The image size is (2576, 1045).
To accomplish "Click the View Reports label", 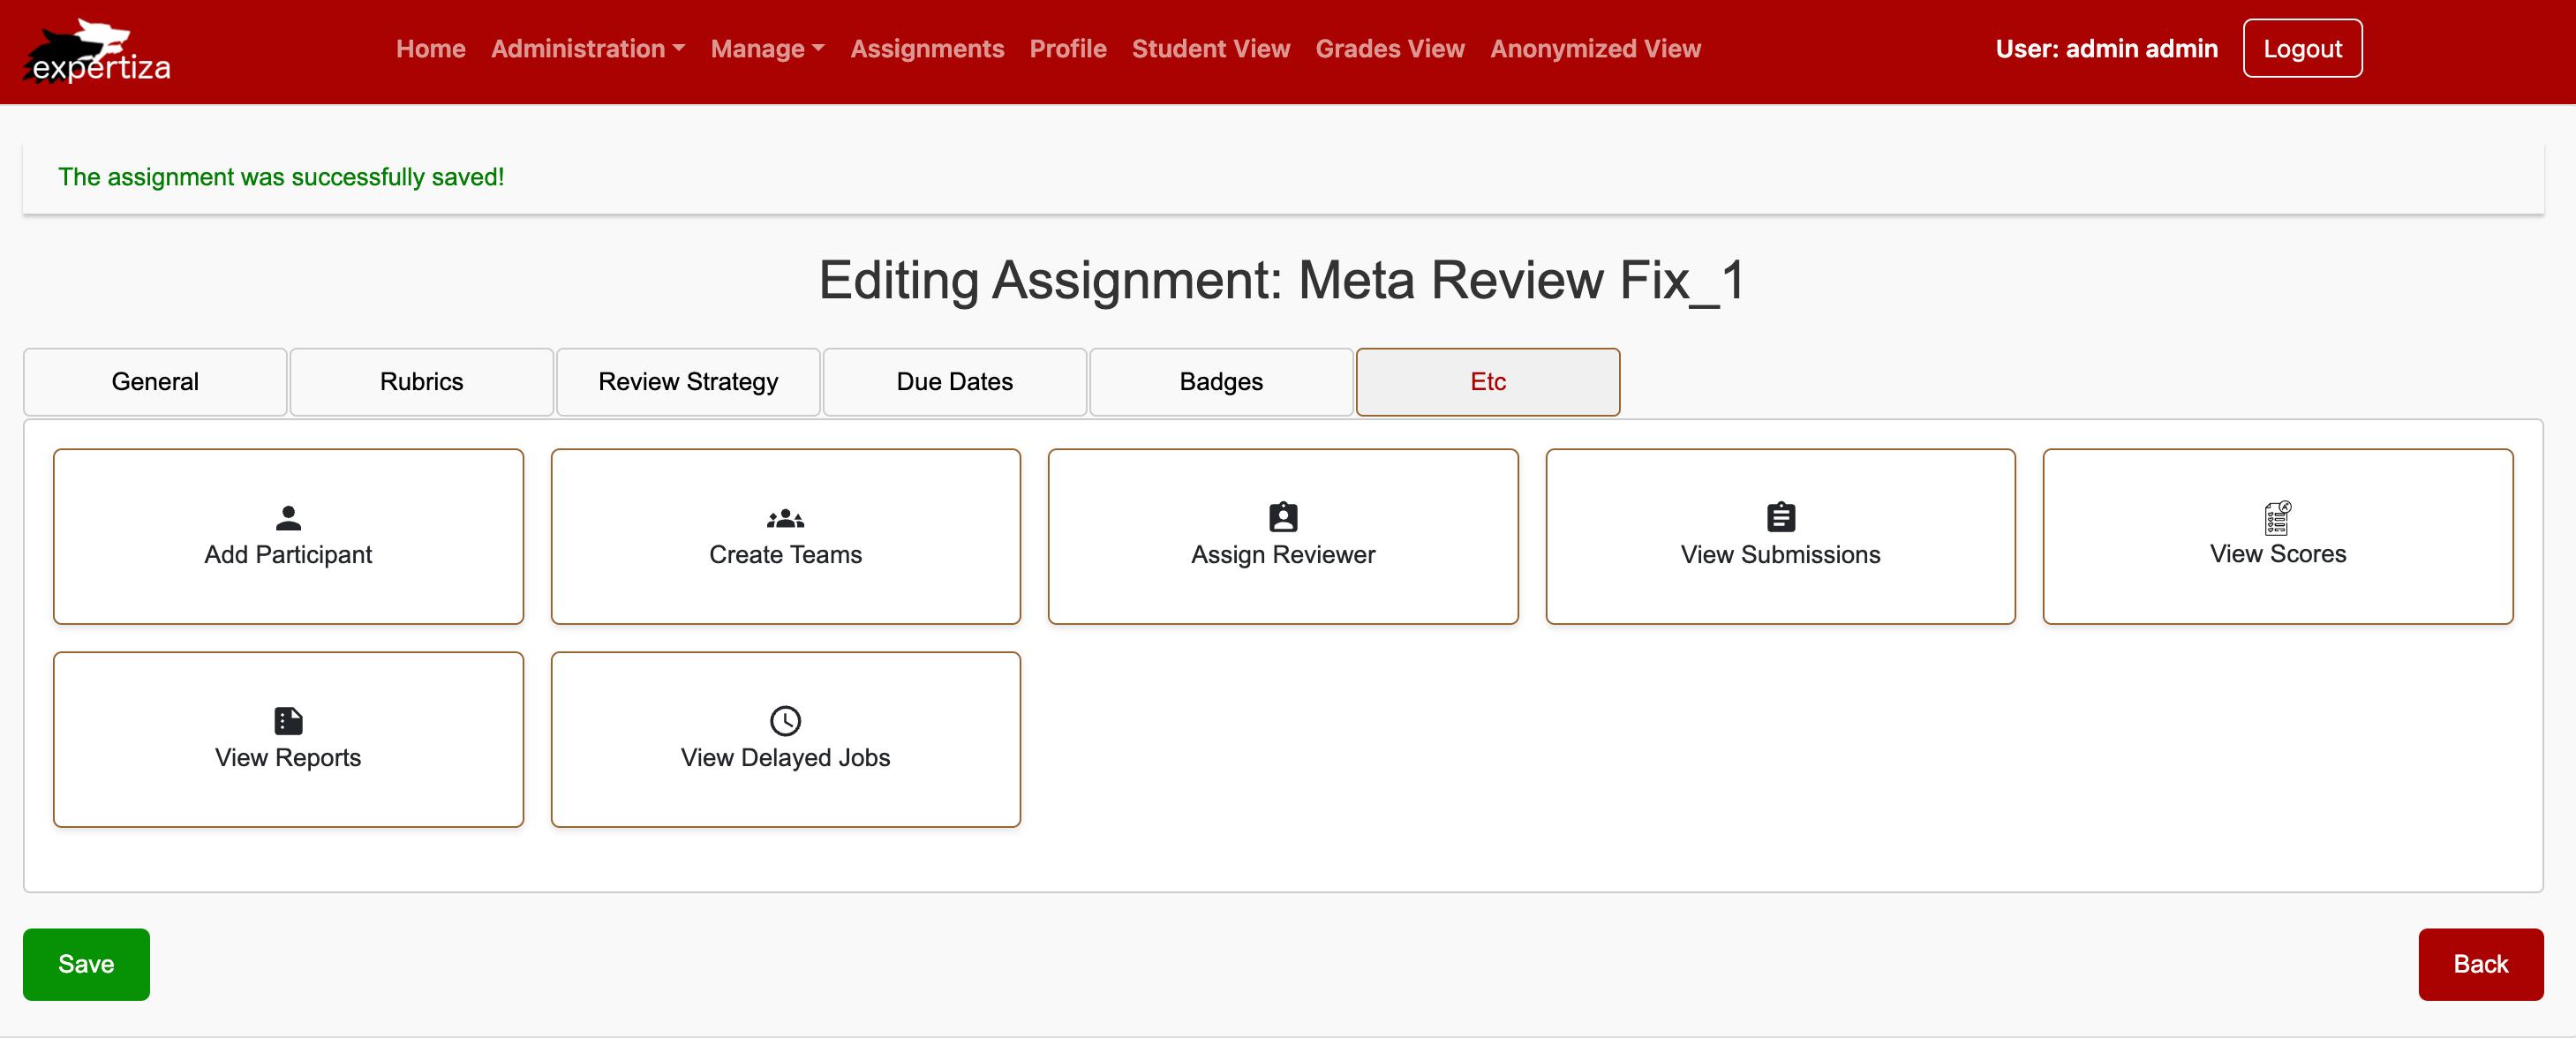I will 288,758.
